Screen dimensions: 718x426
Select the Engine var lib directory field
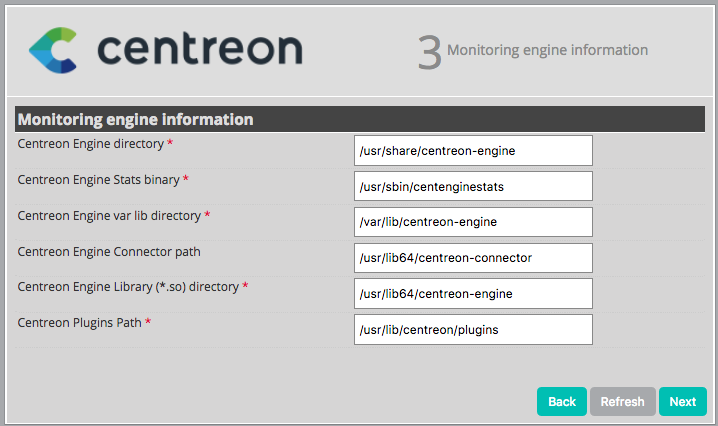tap(473, 222)
